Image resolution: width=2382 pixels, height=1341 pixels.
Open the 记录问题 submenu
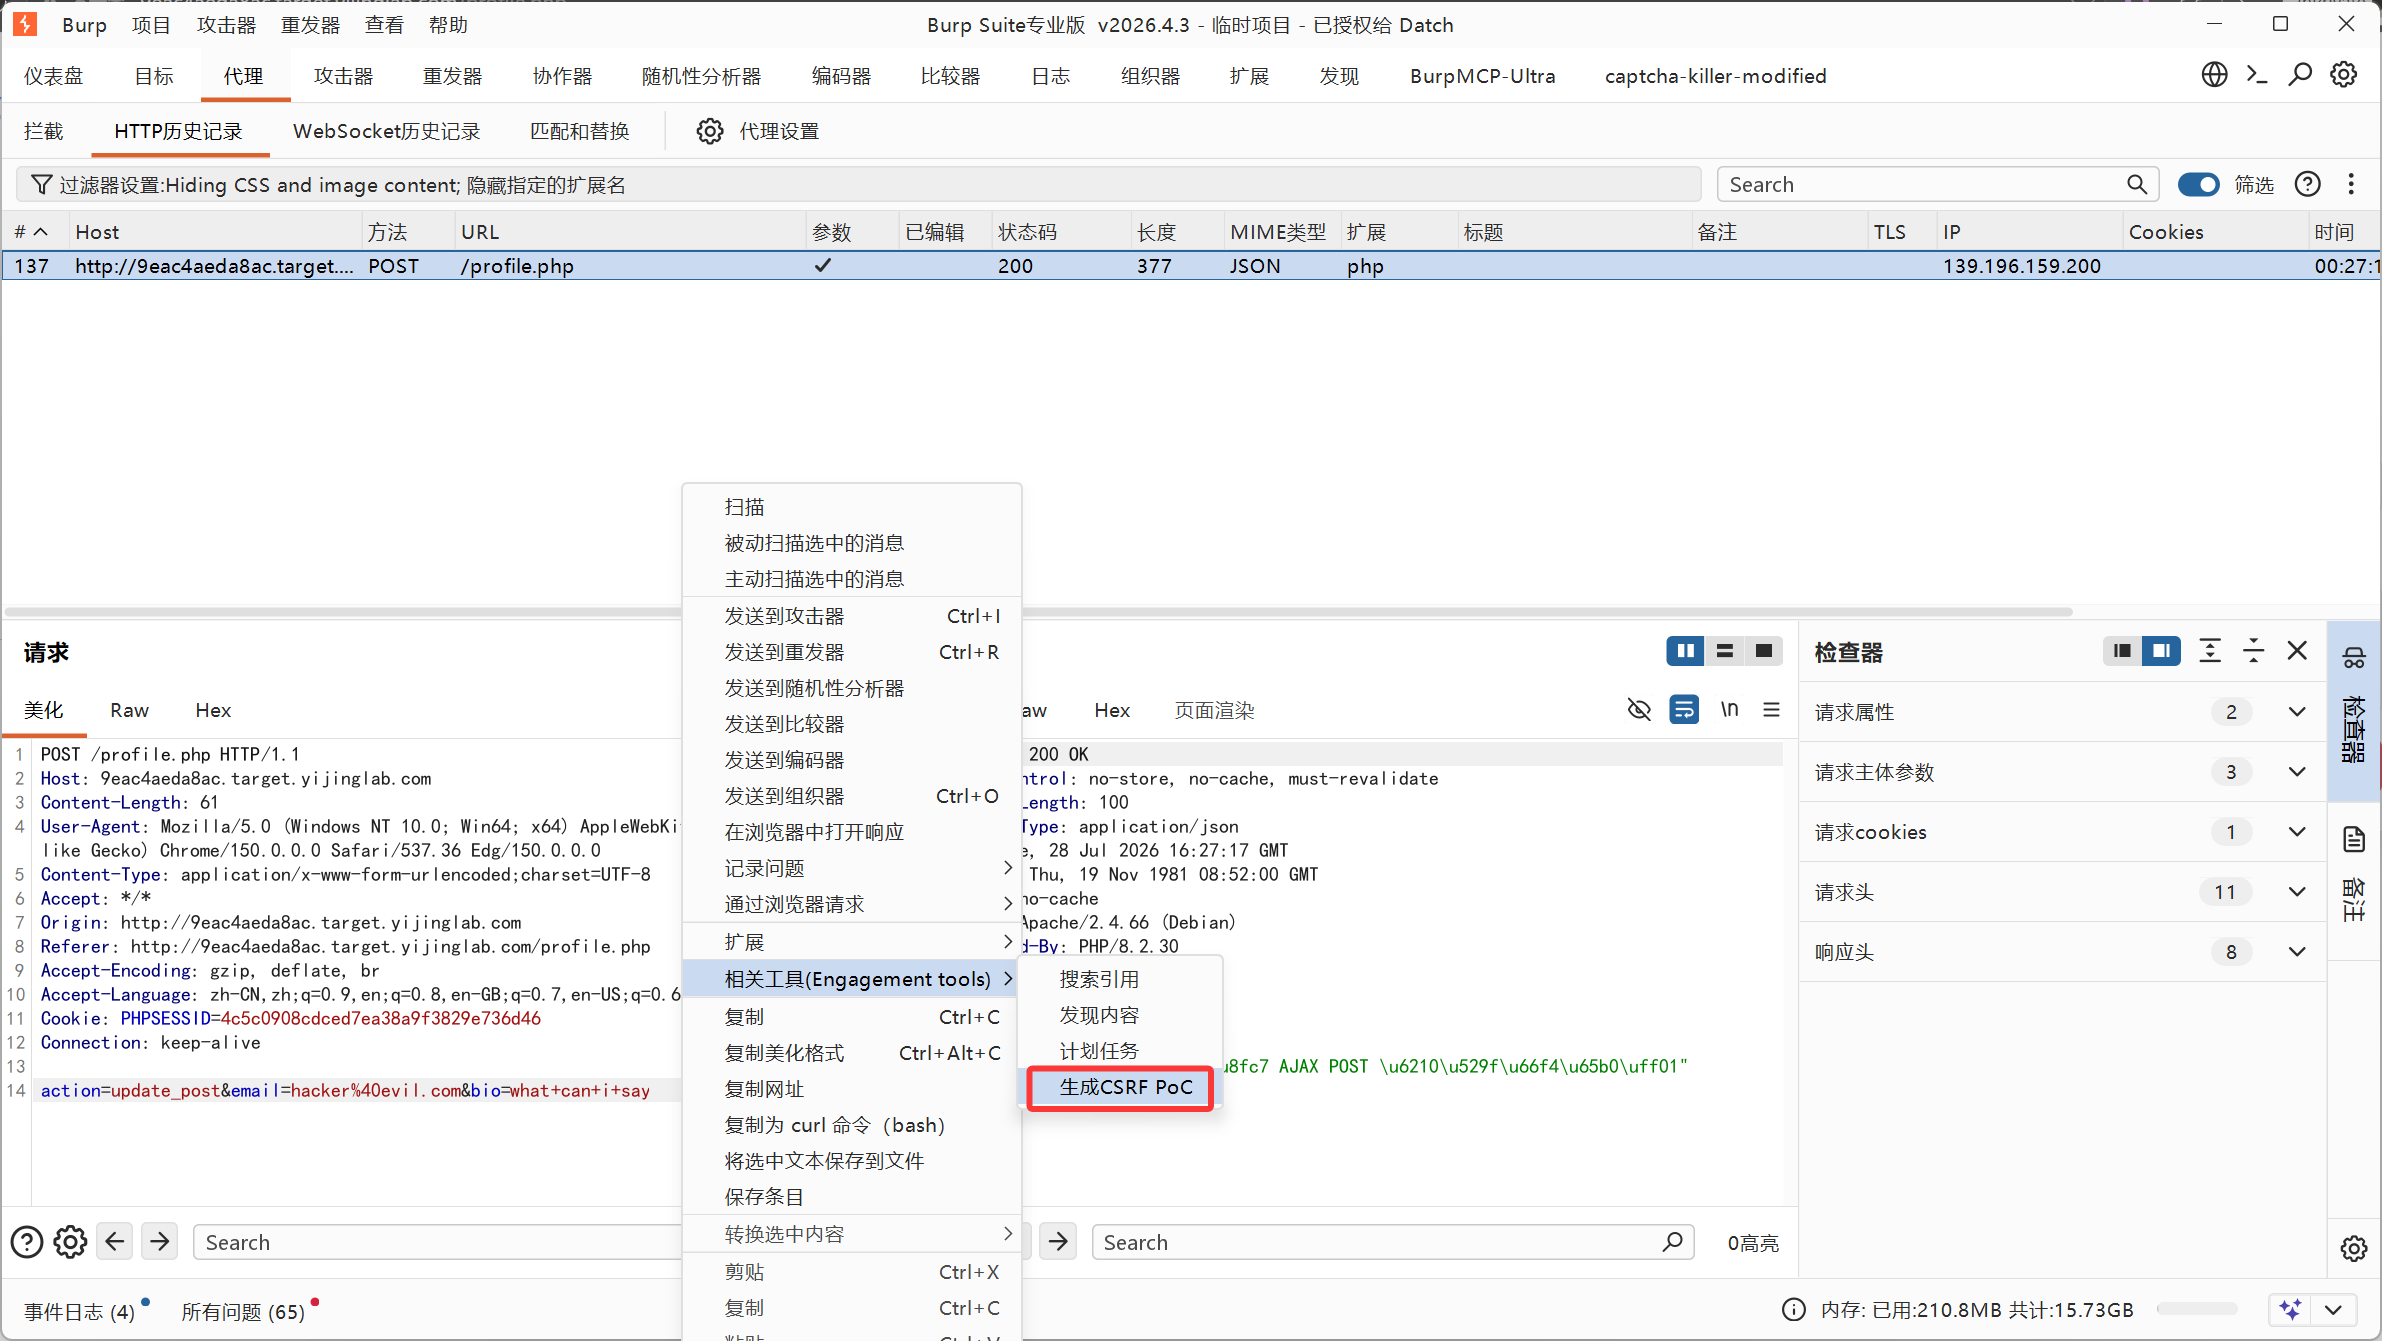(852, 868)
